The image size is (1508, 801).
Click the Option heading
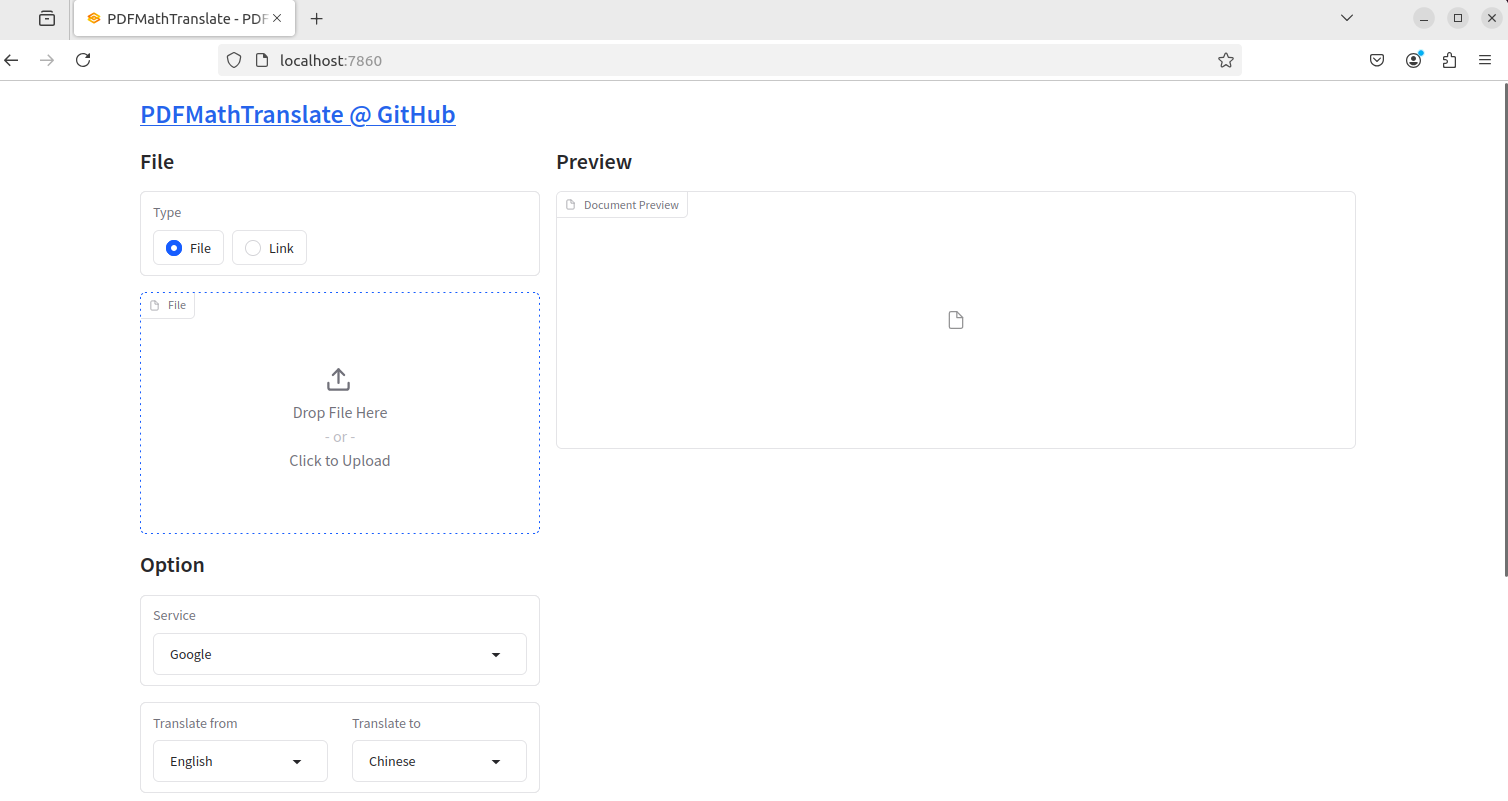pos(172,565)
